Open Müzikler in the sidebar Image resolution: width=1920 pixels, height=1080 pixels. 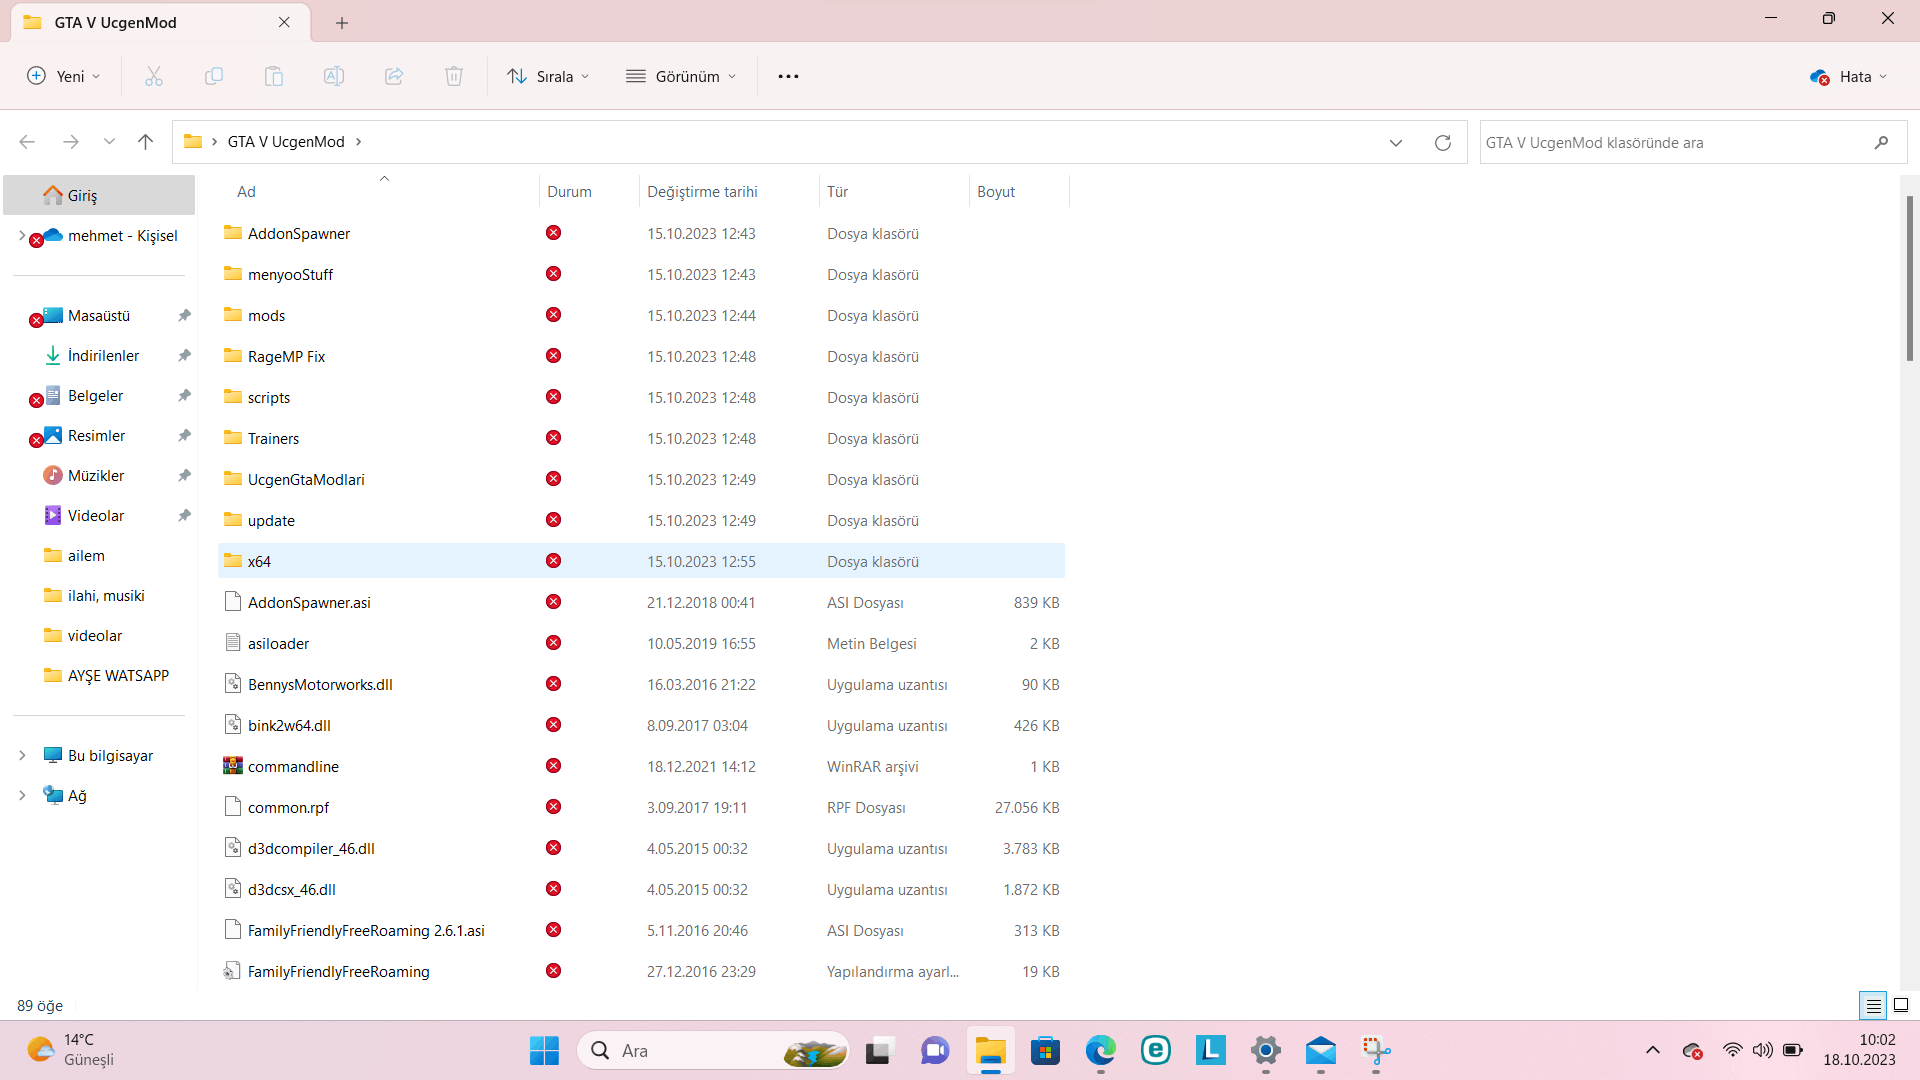point(99,476)
